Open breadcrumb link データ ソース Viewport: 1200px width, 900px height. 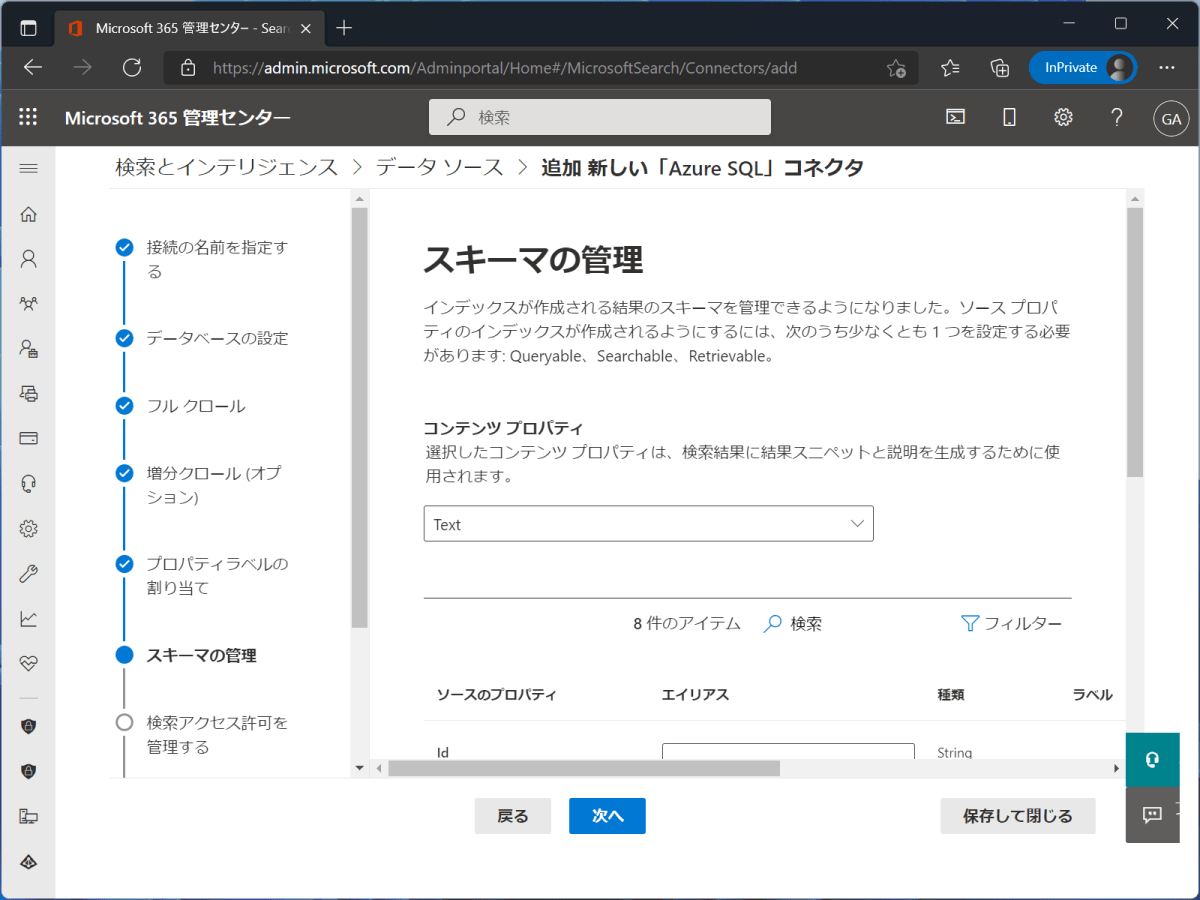click(x=440, y=167)
